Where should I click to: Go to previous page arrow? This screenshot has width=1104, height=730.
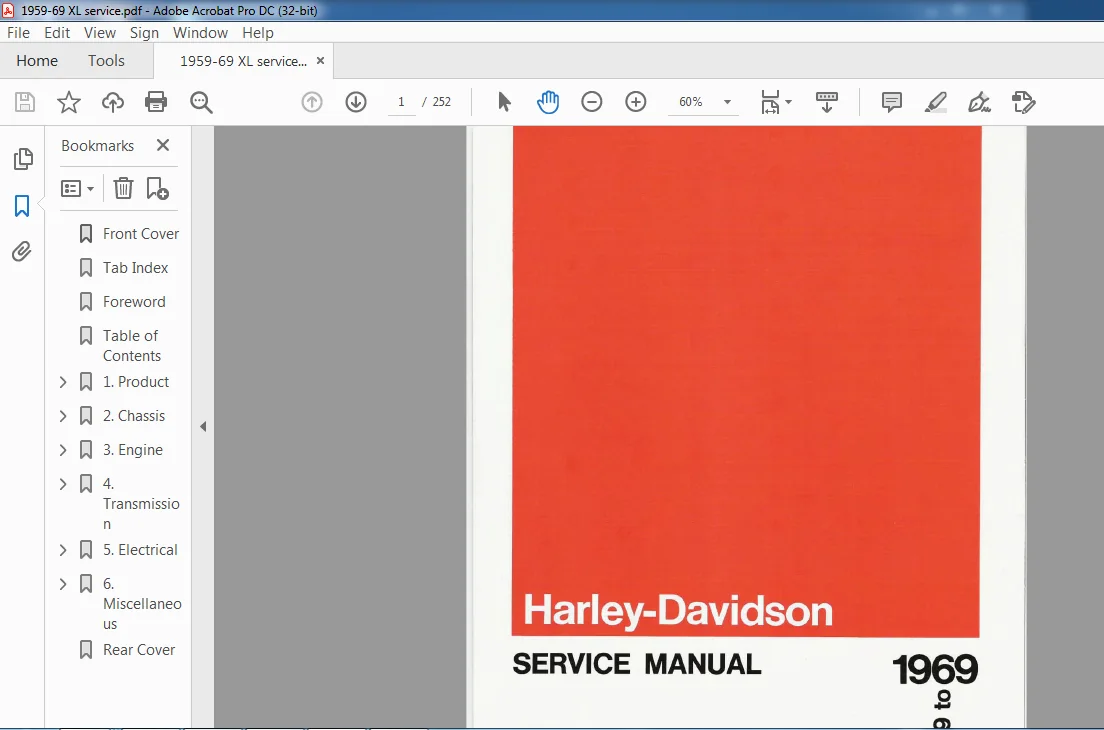tap(312, 102)
